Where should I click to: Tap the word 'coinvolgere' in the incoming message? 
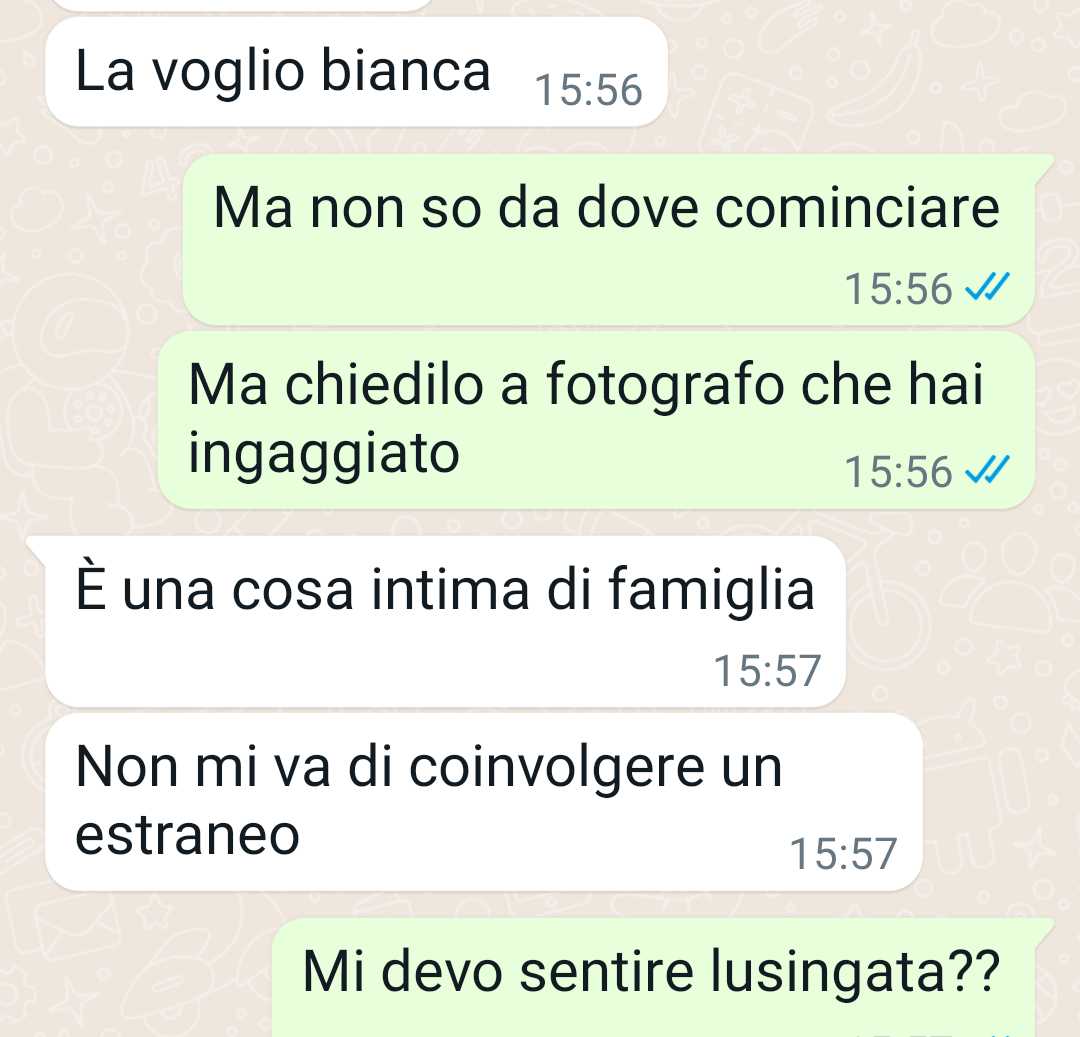tap(557, 768)
